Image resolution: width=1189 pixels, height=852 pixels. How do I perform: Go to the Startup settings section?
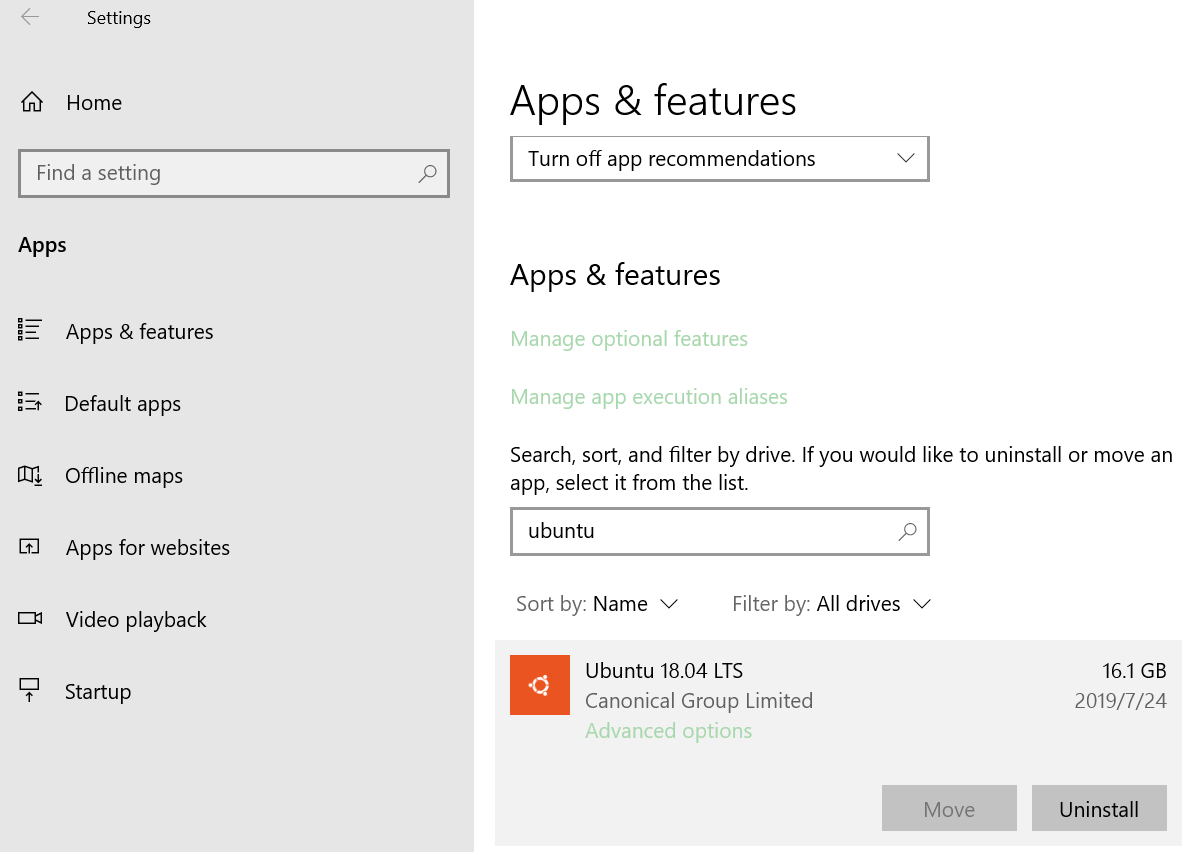pos(98,692)
